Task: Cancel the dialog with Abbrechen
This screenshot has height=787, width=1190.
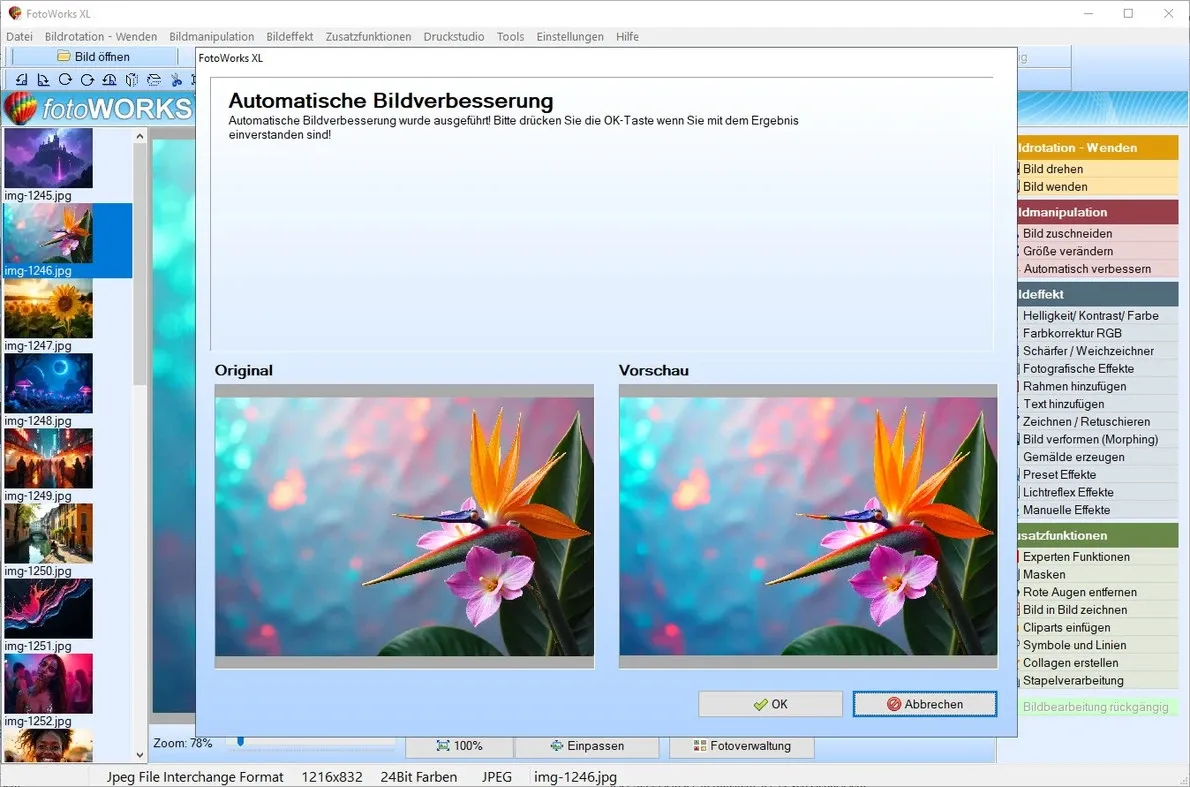Action: (924, 703)
